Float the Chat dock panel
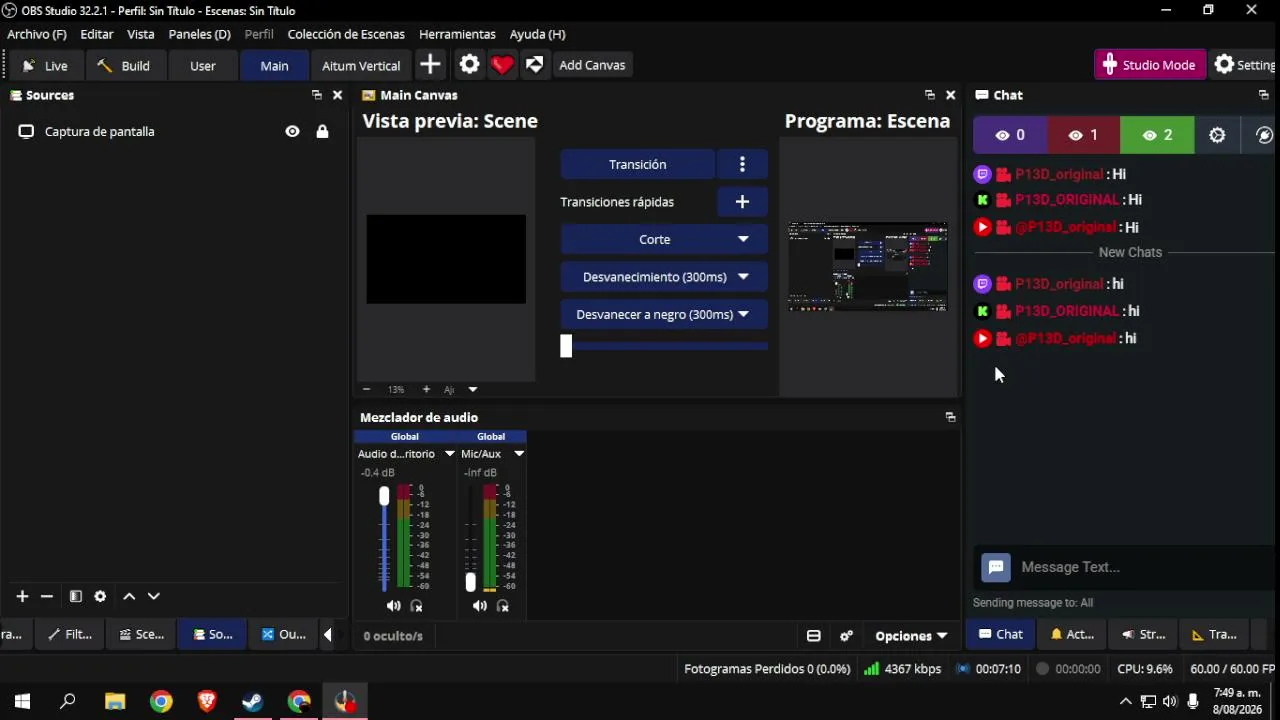 coord(1264,95)
